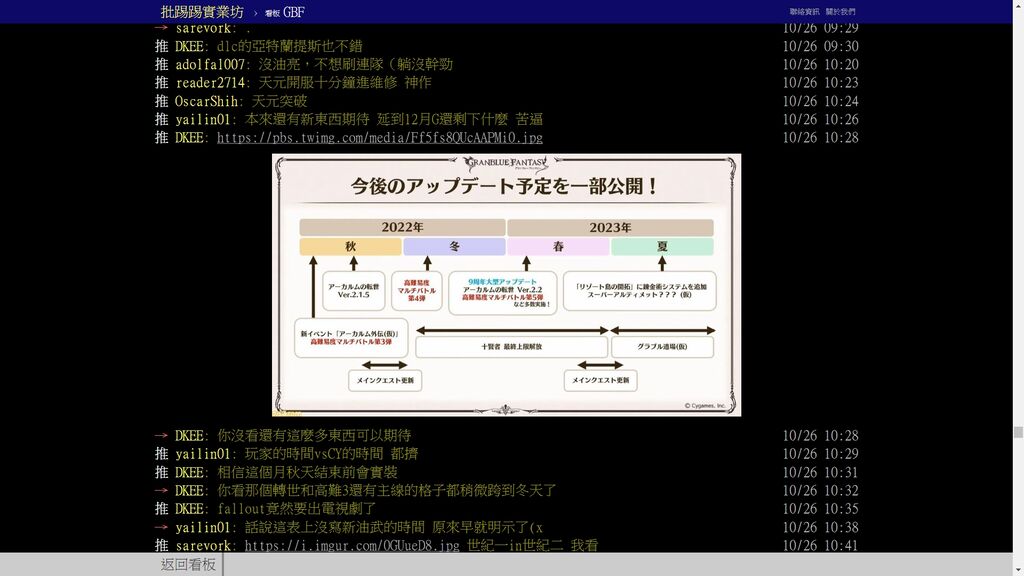Select username adolfal007

tap(209, 65)
